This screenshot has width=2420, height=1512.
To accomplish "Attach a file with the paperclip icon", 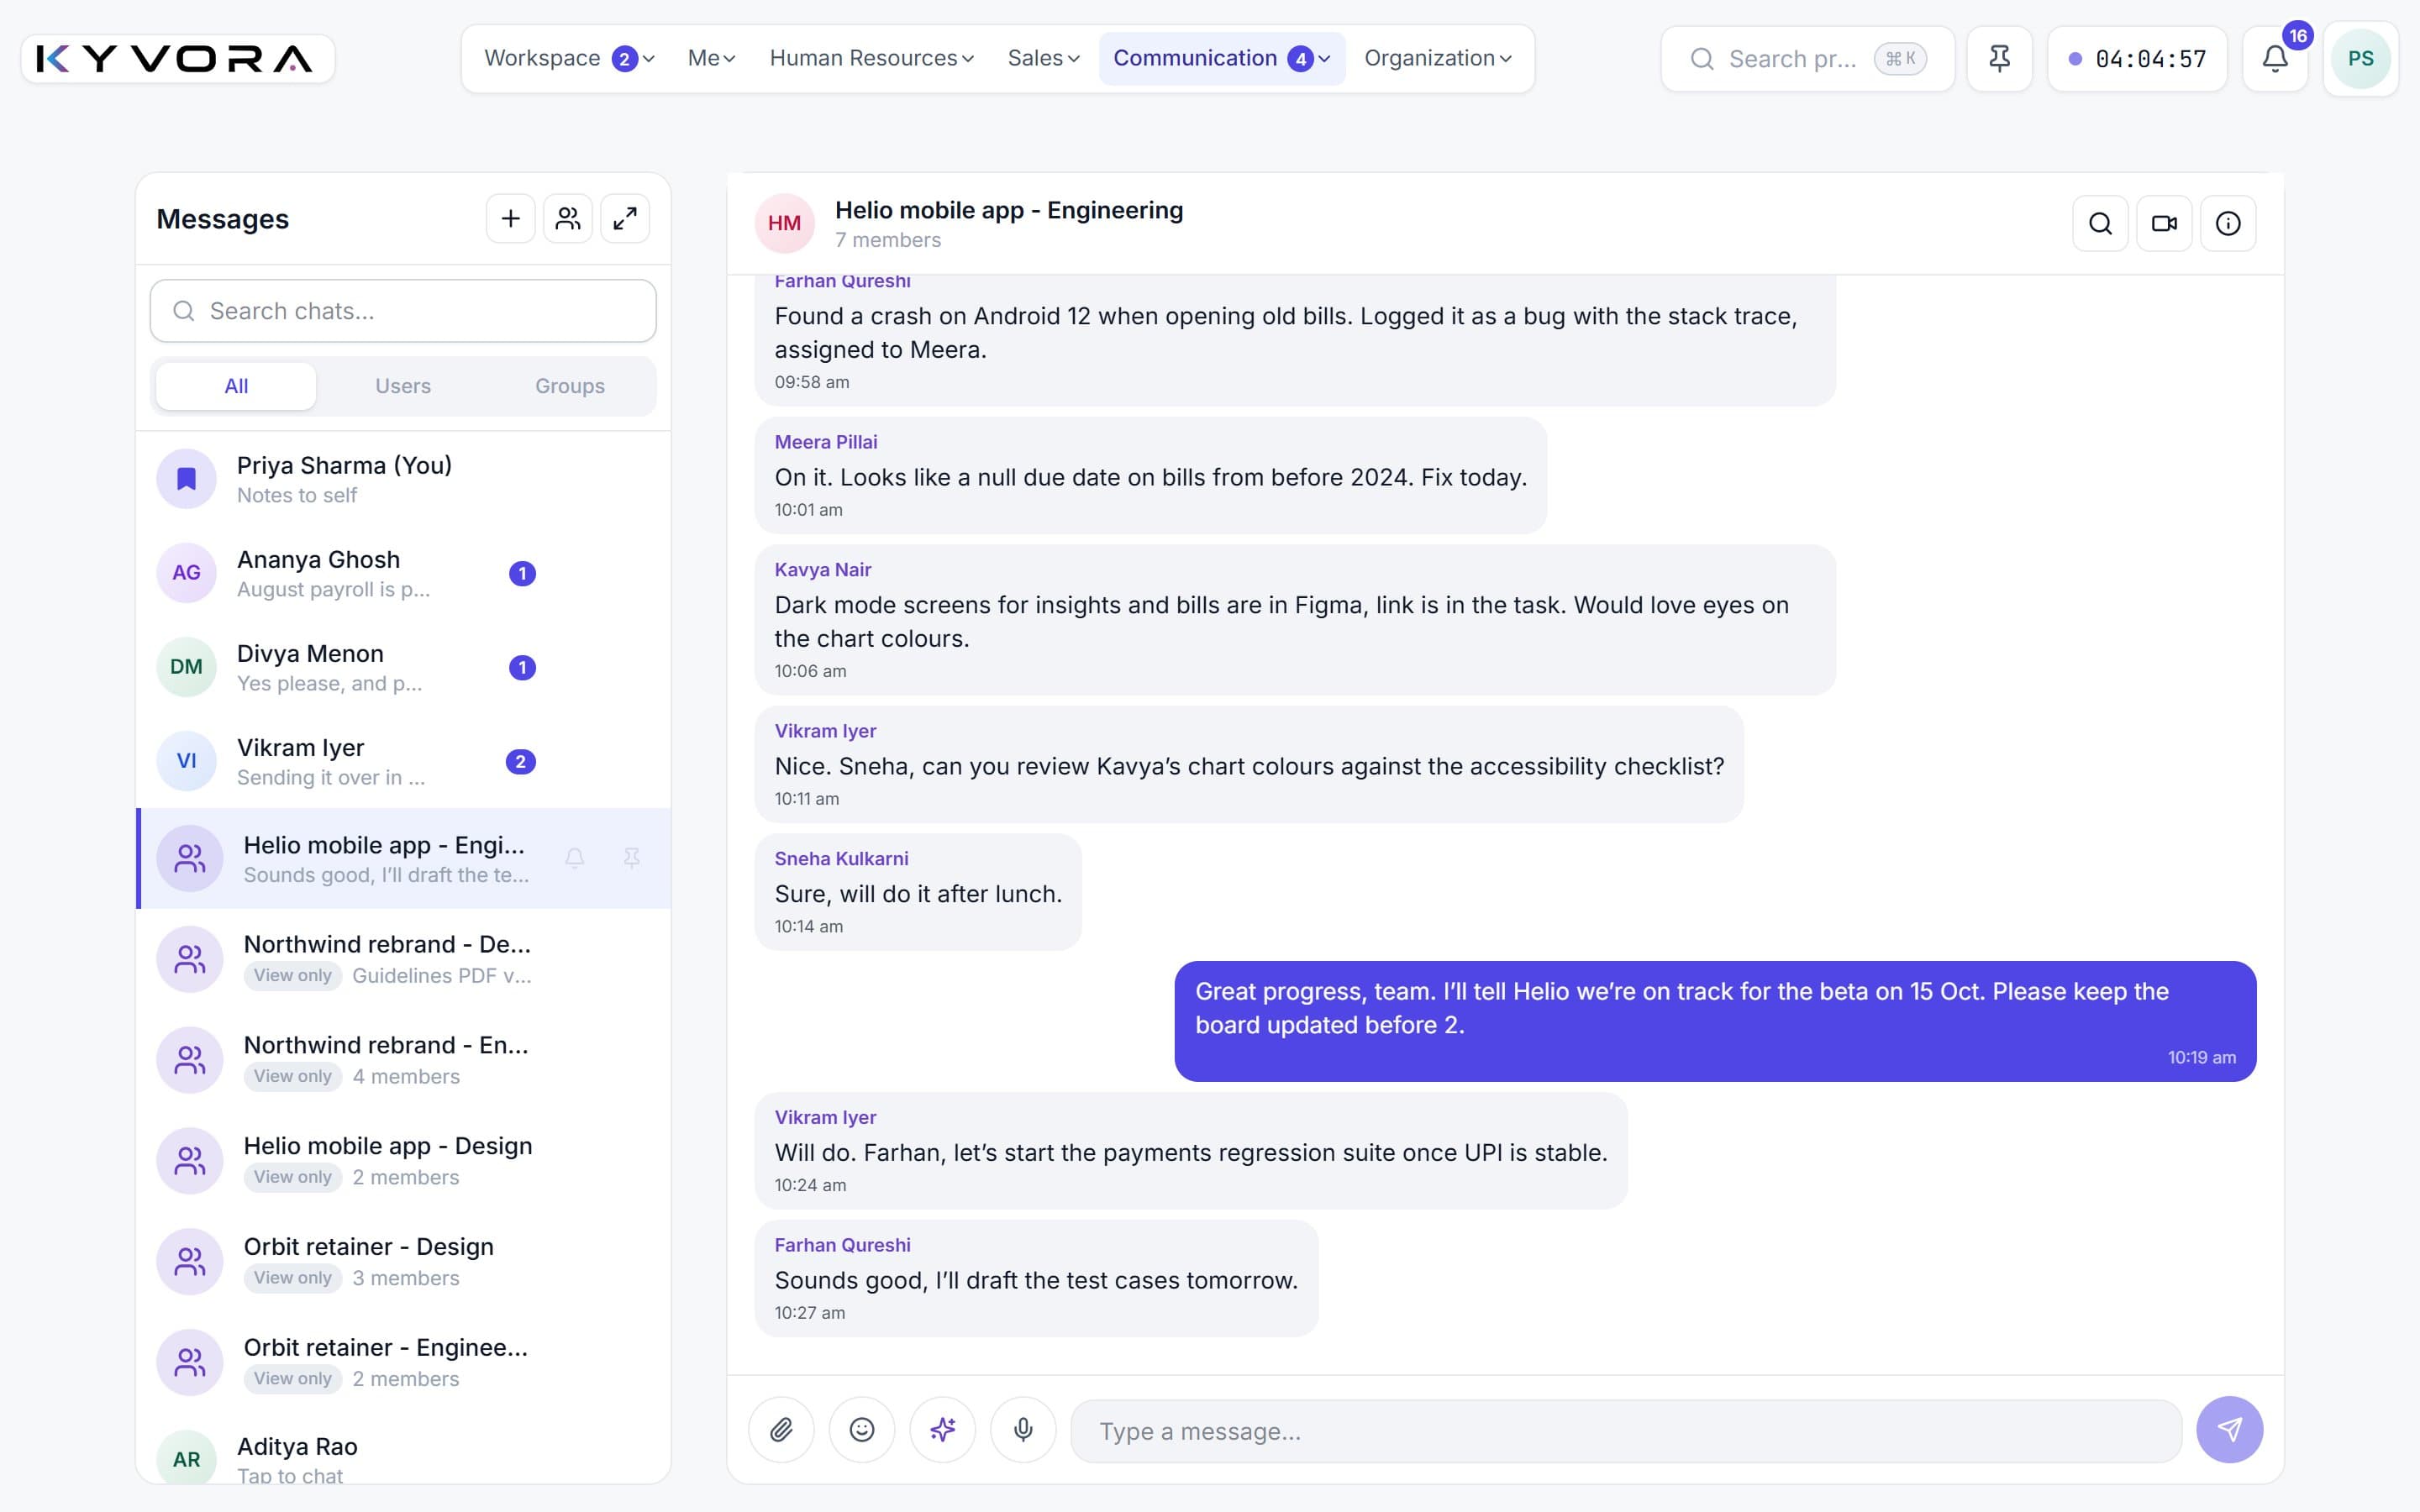I will point(781,1430).
